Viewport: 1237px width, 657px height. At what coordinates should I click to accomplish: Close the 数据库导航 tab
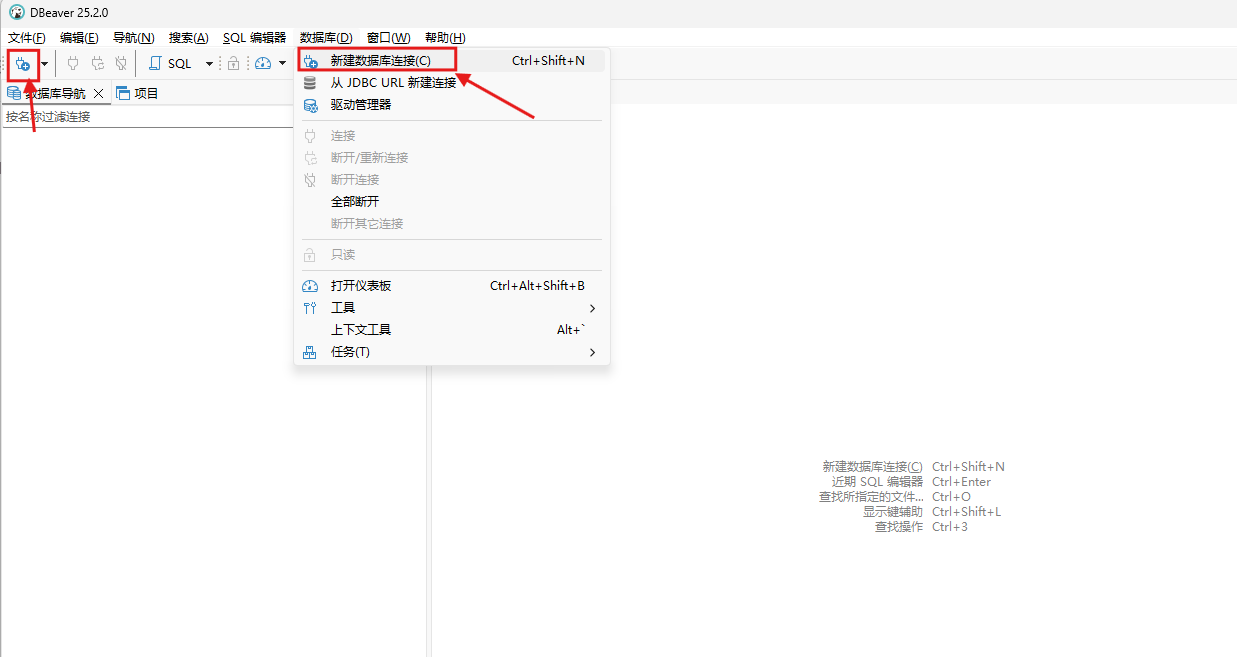point(98,94)
